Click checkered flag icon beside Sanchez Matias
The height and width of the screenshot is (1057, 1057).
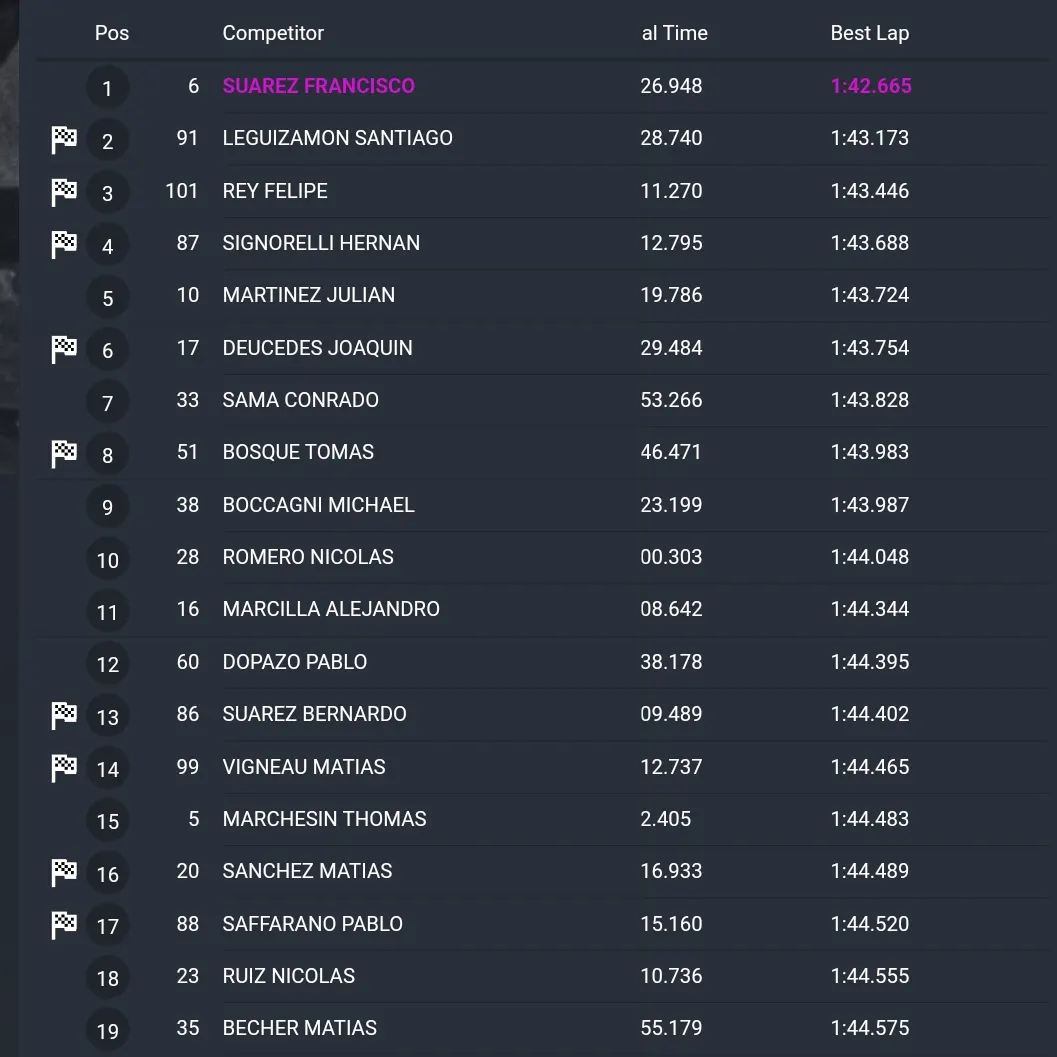click(x=64, y=872)
